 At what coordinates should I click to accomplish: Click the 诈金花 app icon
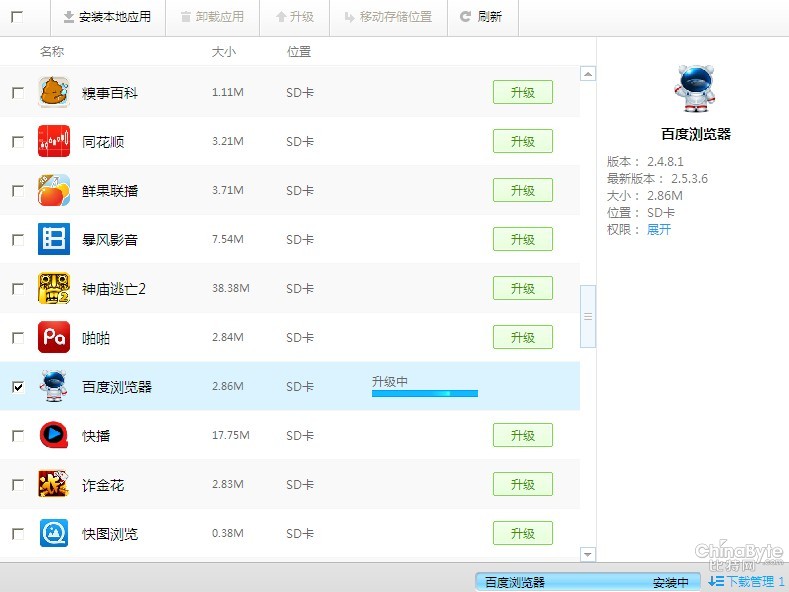pyautogui.click(x=54, y=484)
